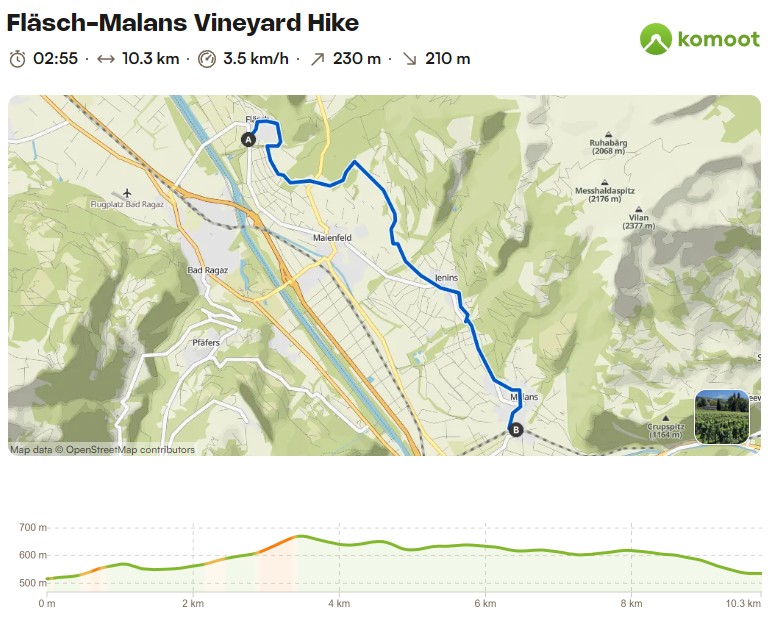Viewport: 769px width, 624px height.
Task: Click the distance double-arrow icon
Action: [106, 59]
